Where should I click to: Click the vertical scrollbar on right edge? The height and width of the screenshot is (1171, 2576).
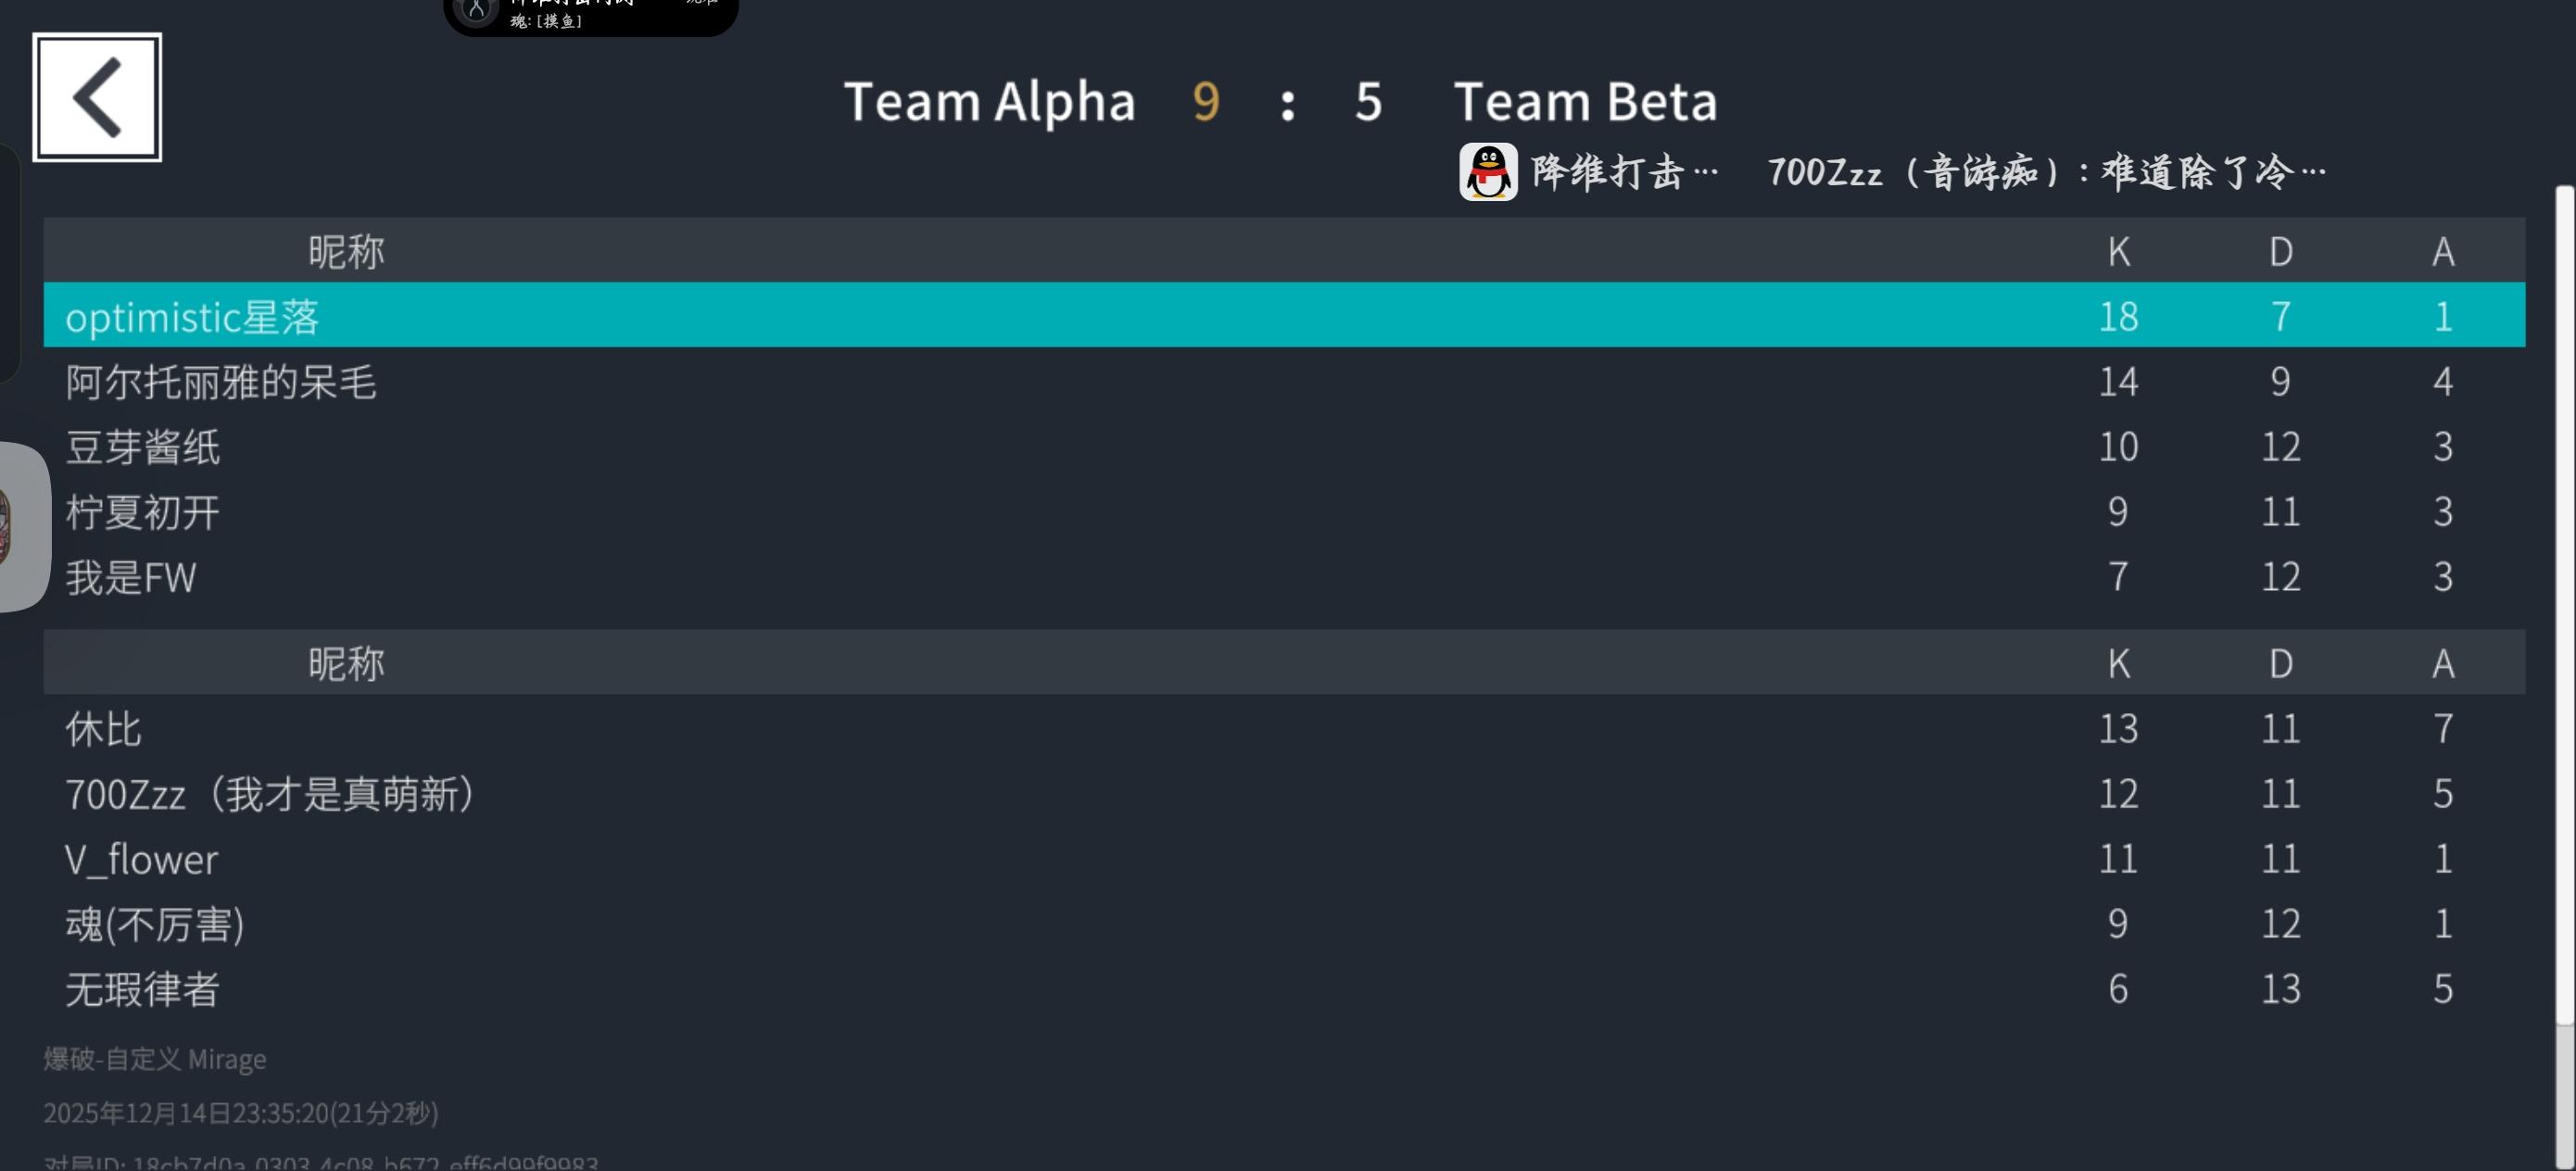pos(2563,600)
